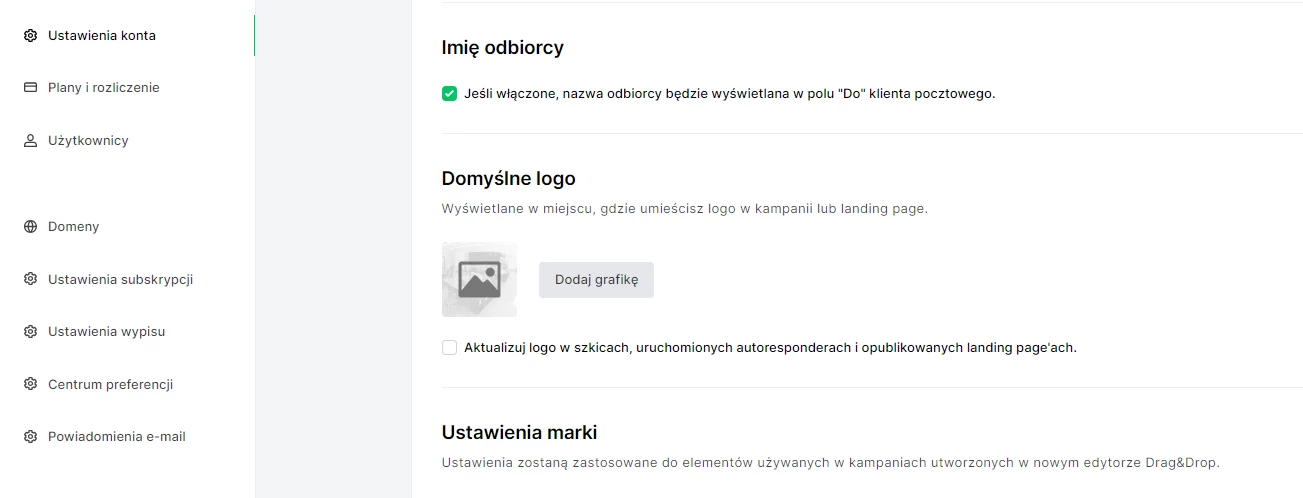
Task: Click the default logo placeholder thumbnail
Action: click(479, 279)
